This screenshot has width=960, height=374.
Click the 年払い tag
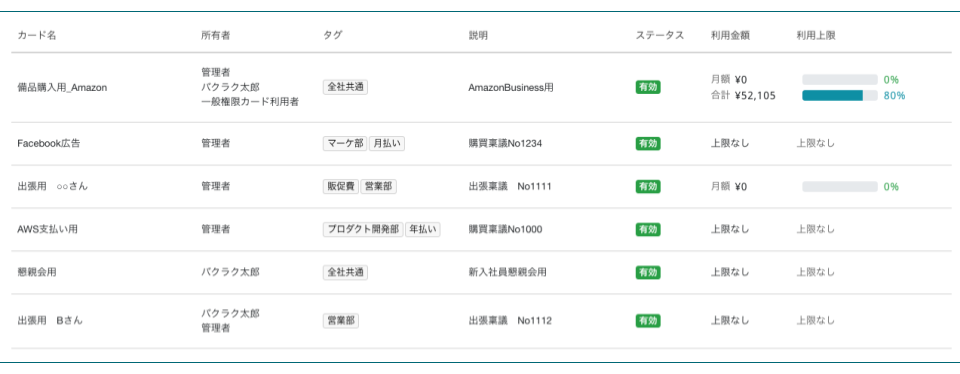pyautogui.click(x=423, y=230)
